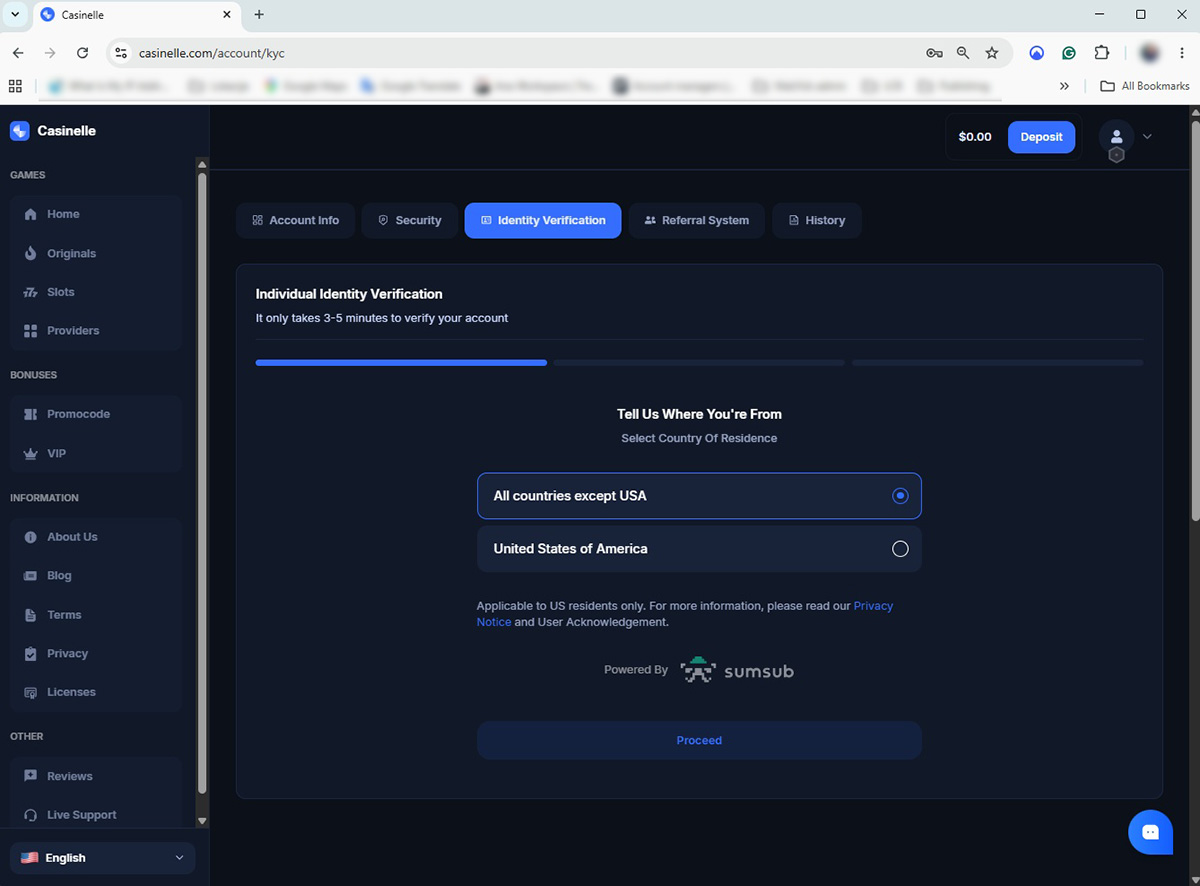Switch to Account Info tab

tap(296, 220)
